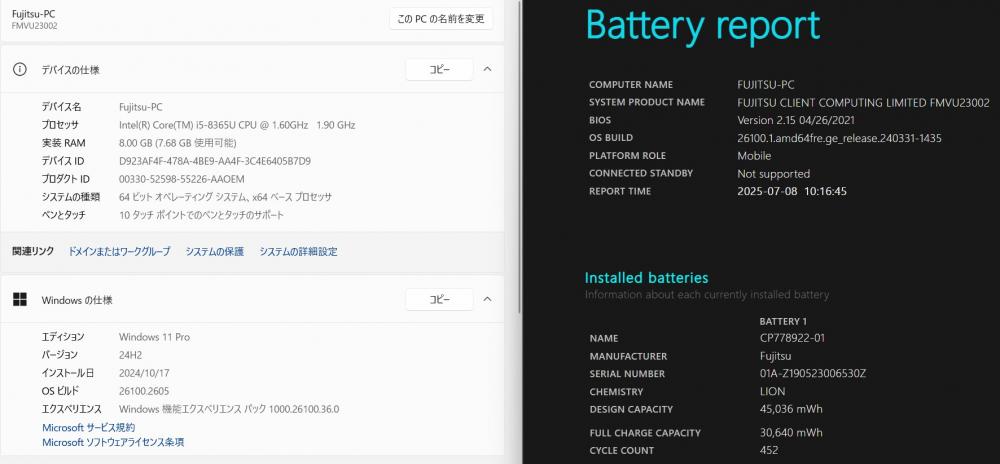Select computer name FUJITSU-PC in battery report

click(766, 85)
